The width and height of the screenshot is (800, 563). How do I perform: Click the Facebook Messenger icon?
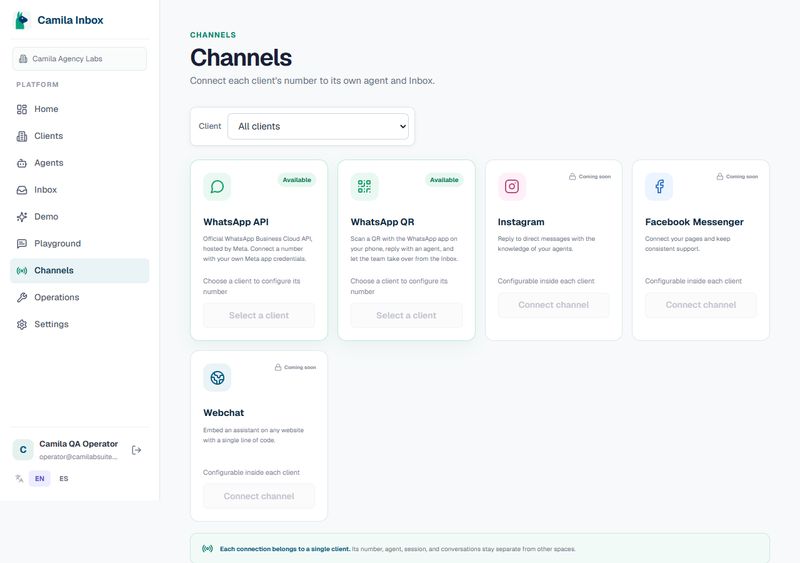(x=659, y=187)
